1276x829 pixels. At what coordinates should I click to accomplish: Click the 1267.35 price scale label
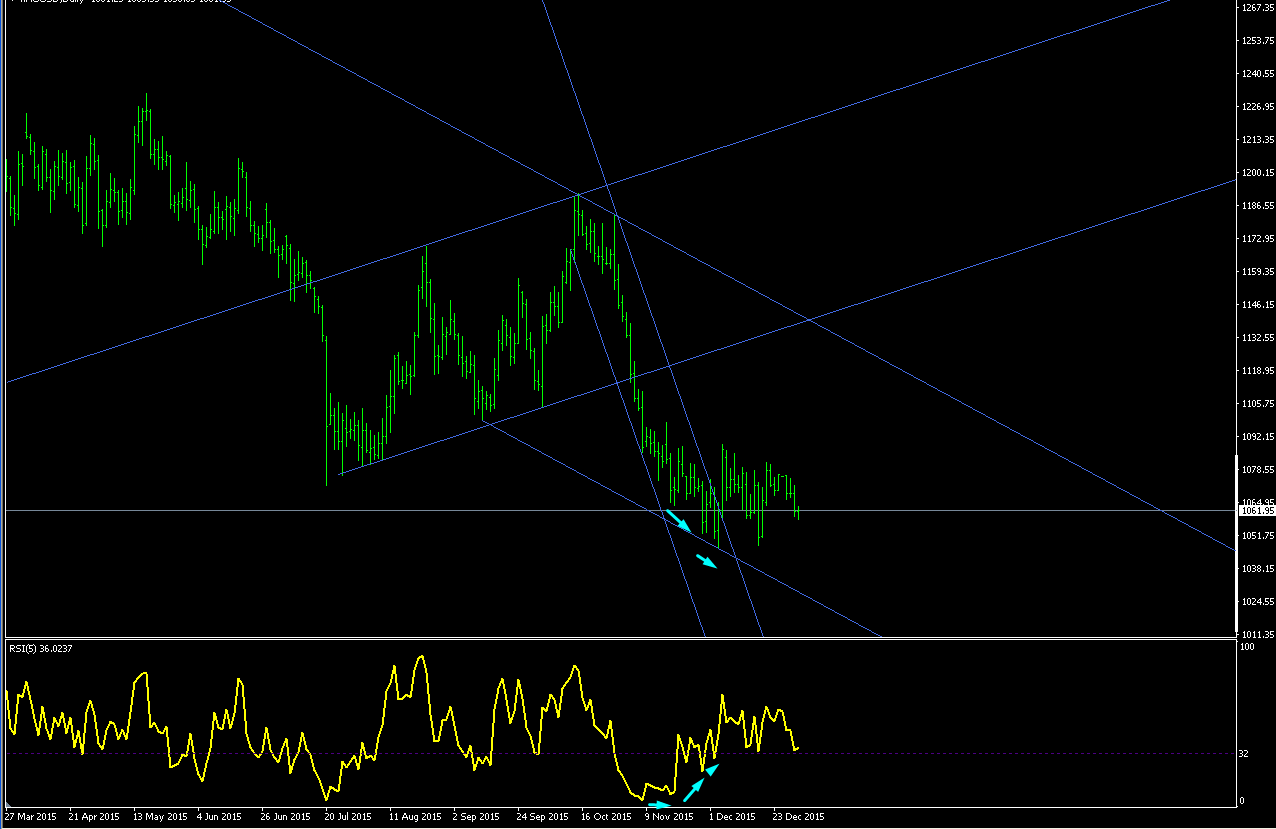[1256, 8]
